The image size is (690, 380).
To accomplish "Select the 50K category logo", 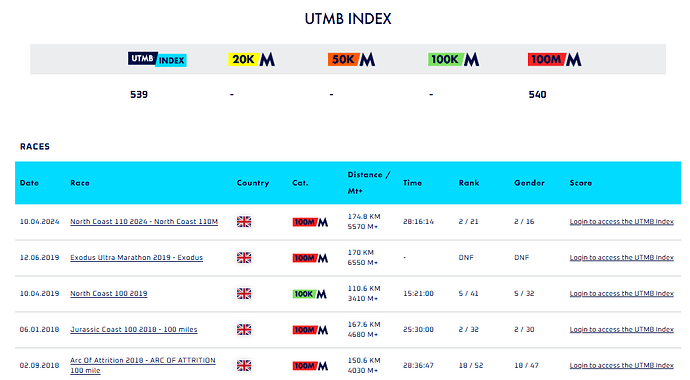I will (351, 59).
